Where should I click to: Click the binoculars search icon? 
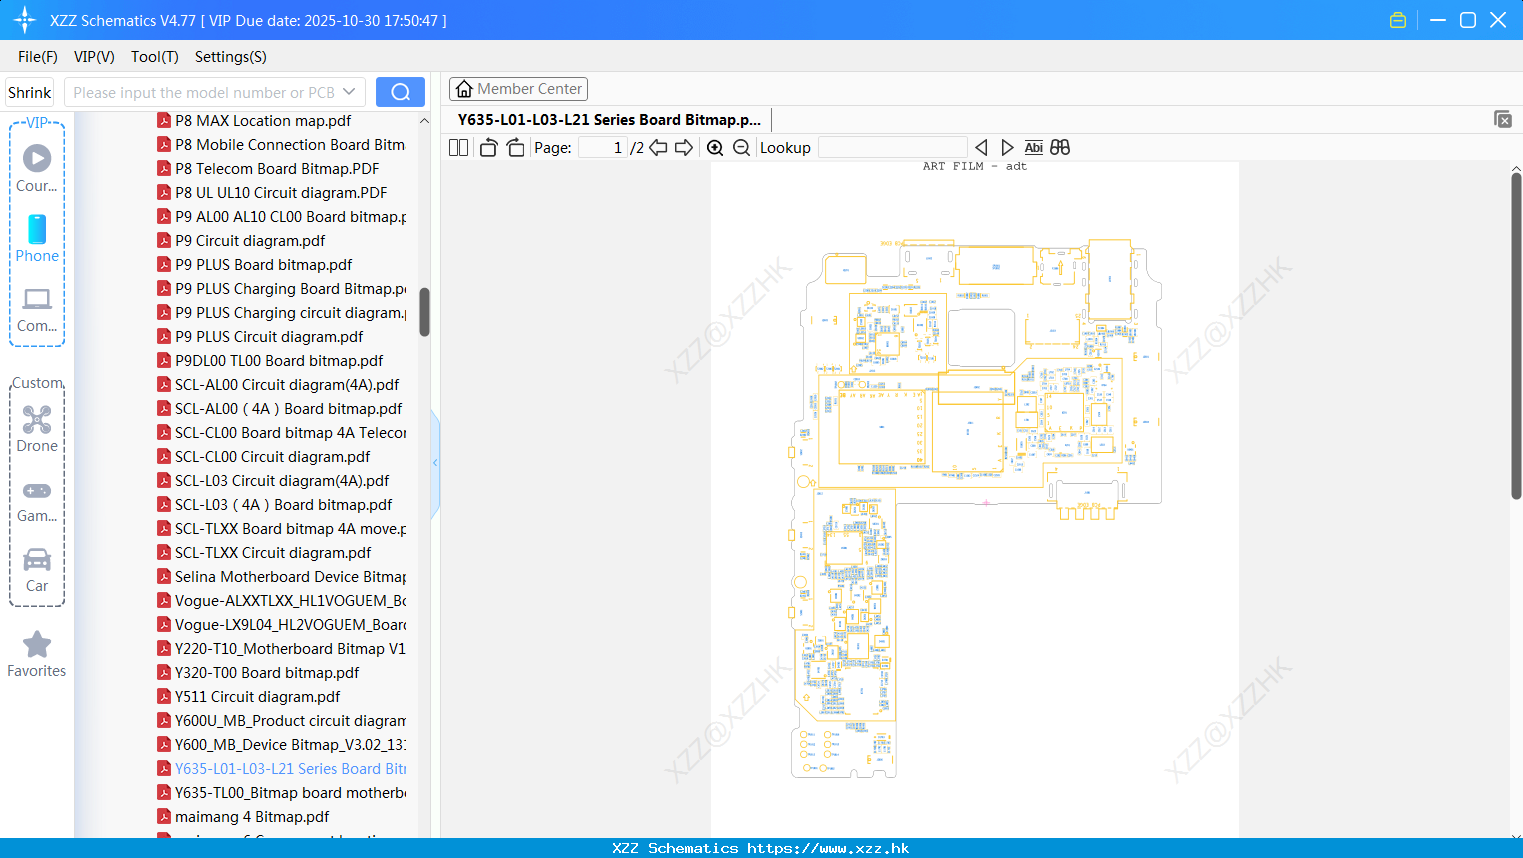(x=1060, y=147)
